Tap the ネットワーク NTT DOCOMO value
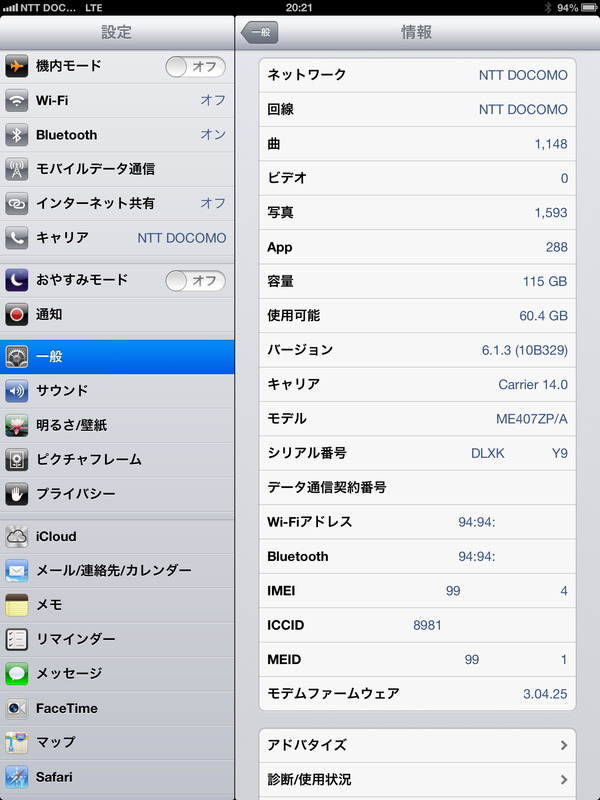Screen dimensions: 600x800 click(523, 75)
